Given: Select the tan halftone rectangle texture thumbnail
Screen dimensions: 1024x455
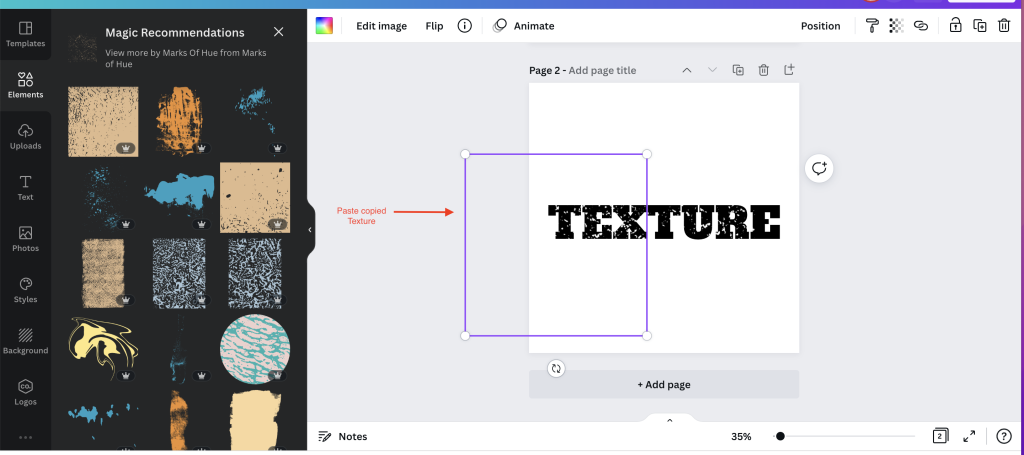Looking at the screenshot, I should [x=103, y=273].
